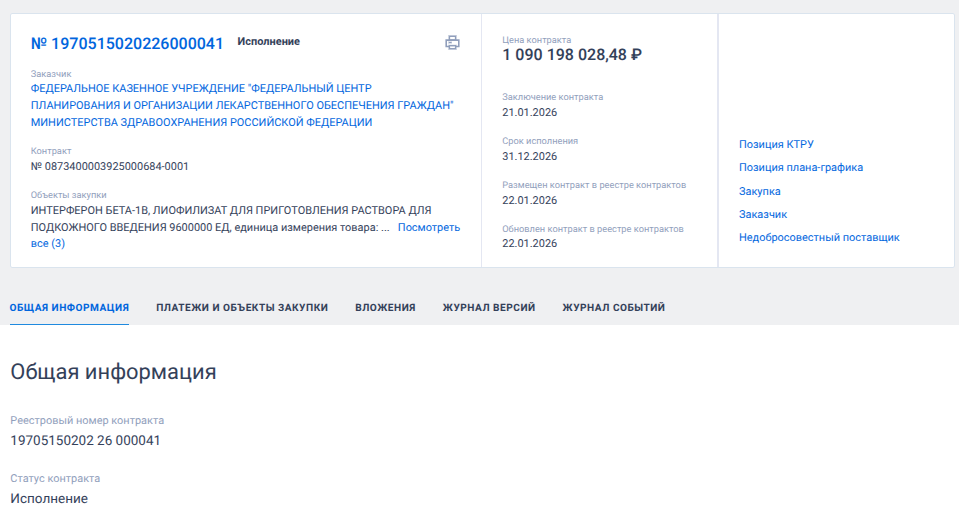The height and width of the screenshot is (518, 959).
Task: View the Журнал событий tab
Action: pos(613,307)
